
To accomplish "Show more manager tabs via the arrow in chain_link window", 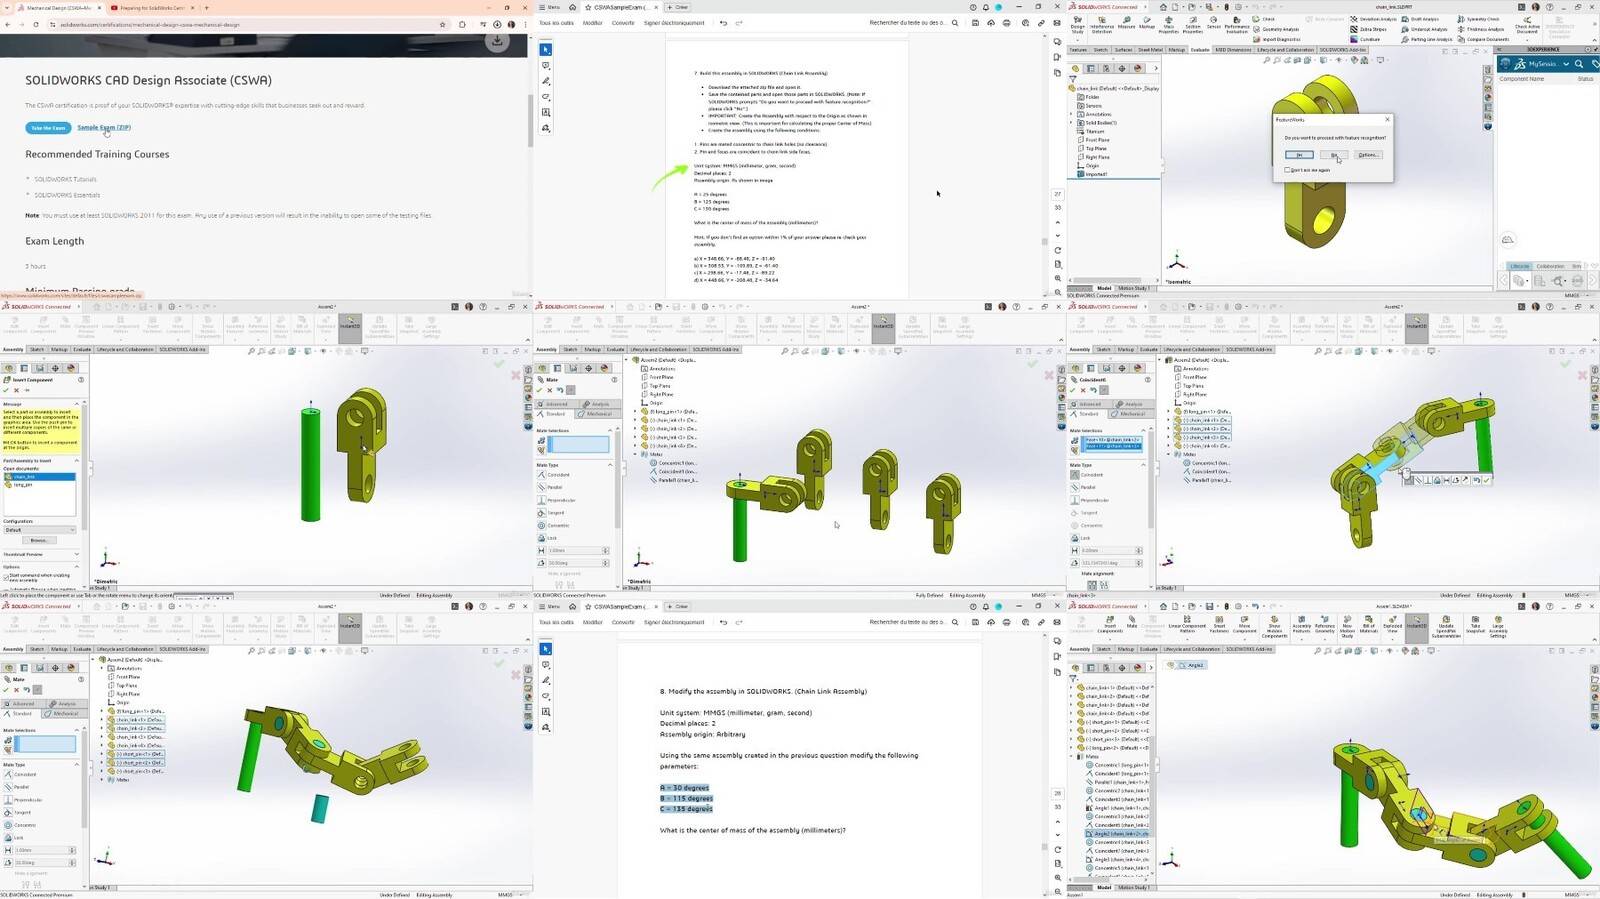I will point(1156,68).
